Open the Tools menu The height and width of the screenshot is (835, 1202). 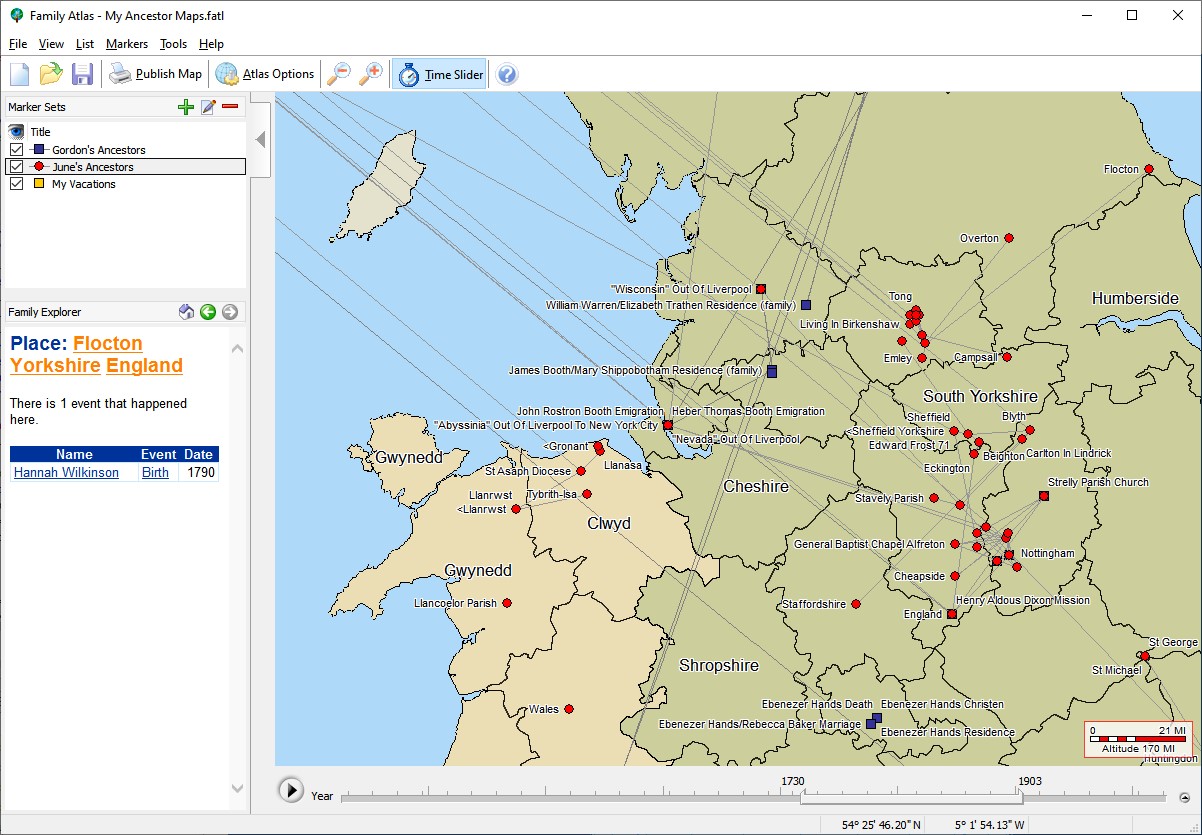pyautogui.click(x=173, y=44)
